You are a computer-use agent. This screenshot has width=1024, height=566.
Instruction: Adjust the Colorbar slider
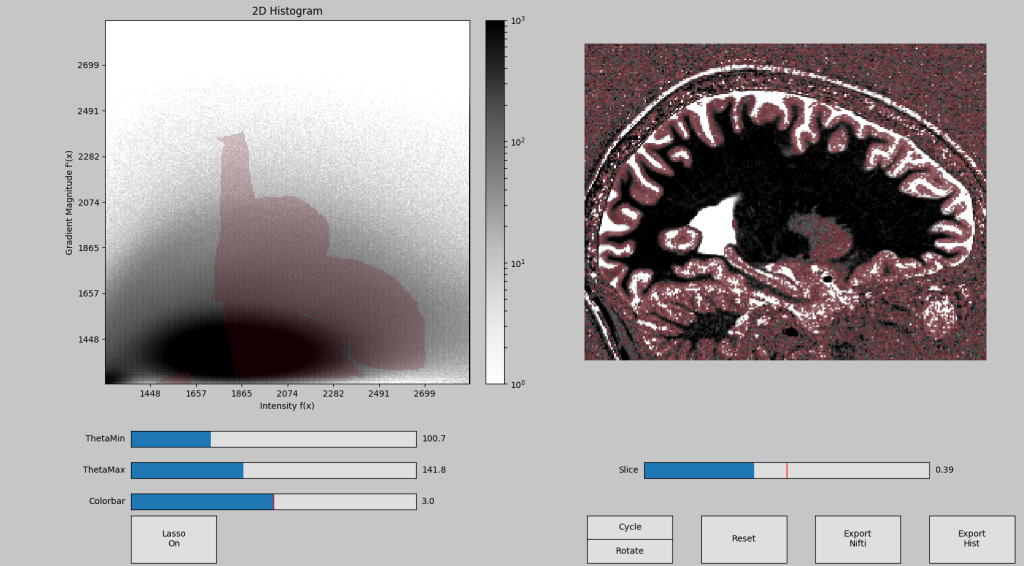(x=274, y=501)
